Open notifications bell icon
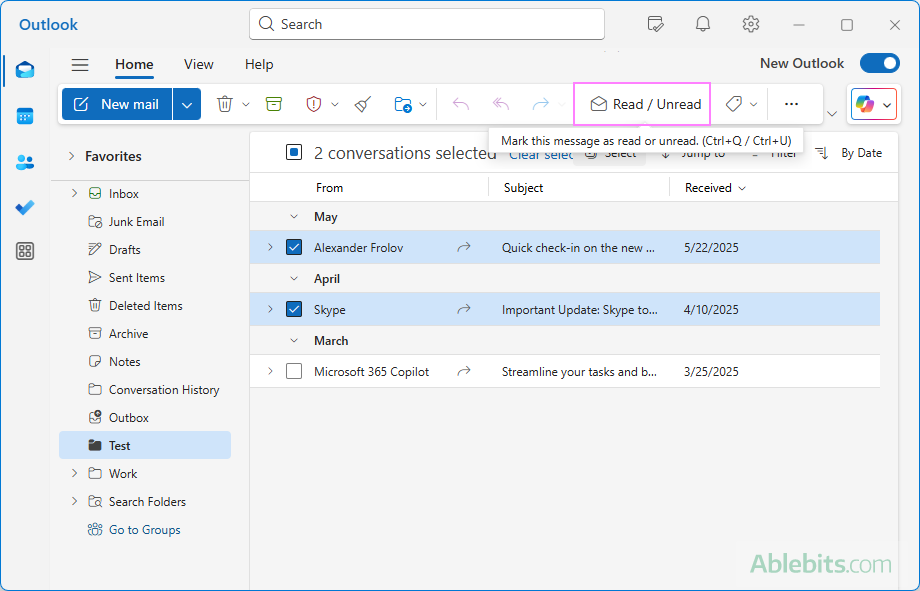 (x=703, y=24)
